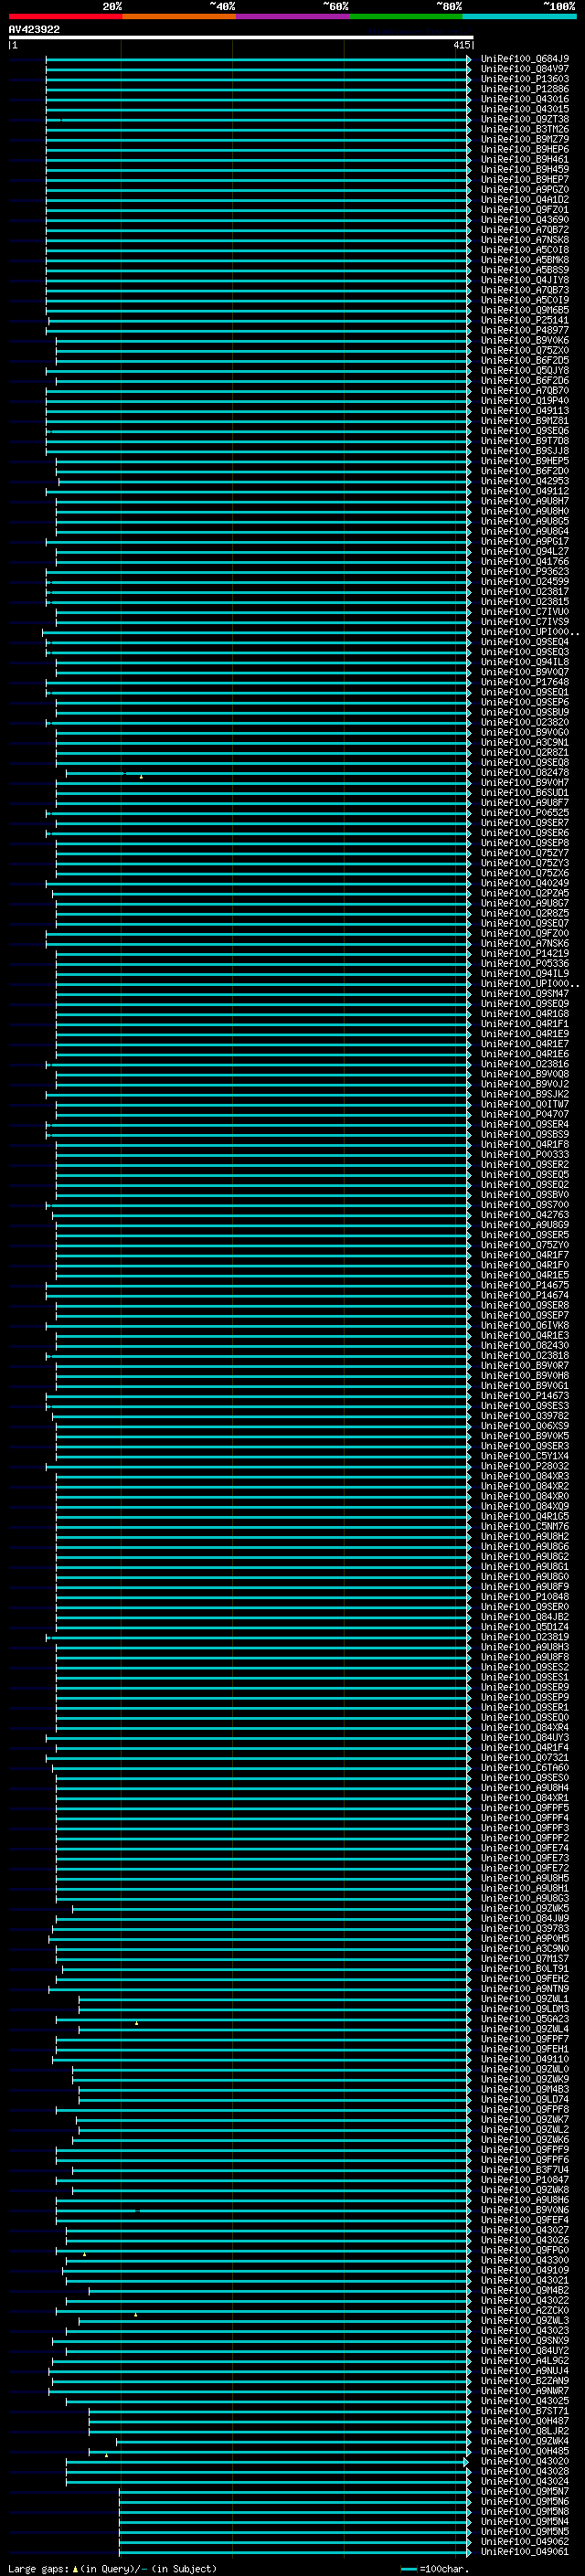The image size is (585, 2576).
Task: Select the UniRef100_B0LT91 label
Action: tap(524, 1969)
